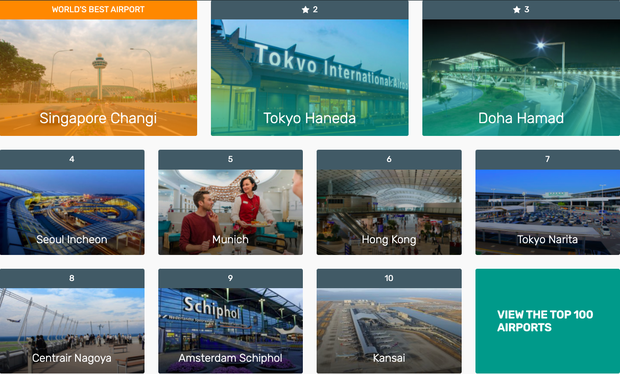Click the star icon on rank 2 header
The width and height of the screenshot is (620, 374).
click(305, 9)
